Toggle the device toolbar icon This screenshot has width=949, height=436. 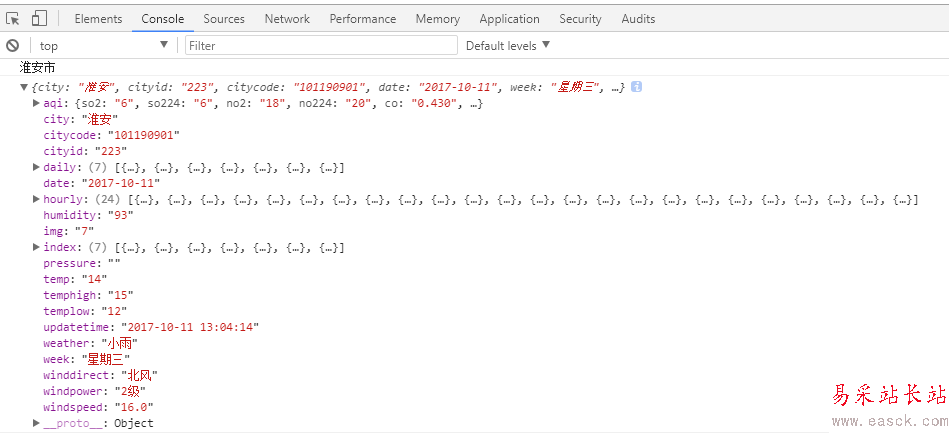pos(39,19)
